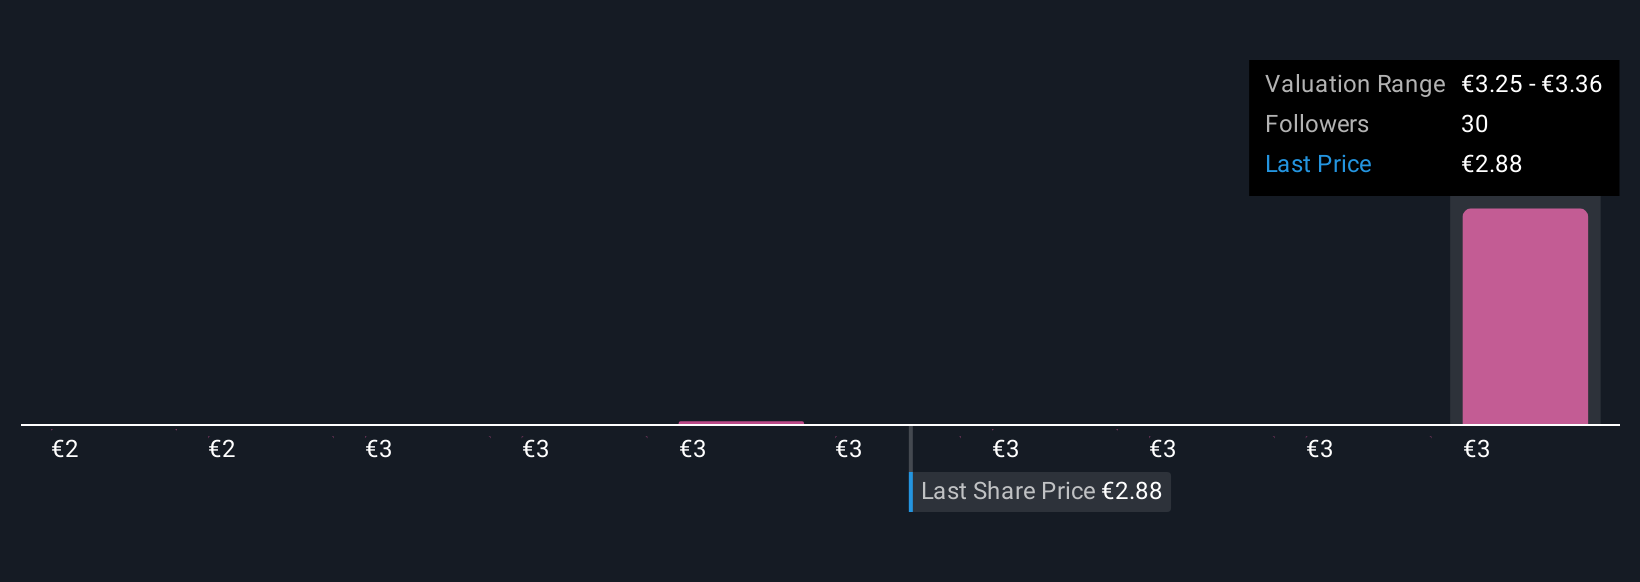The image size is (1640, 582).
Task: Select the followers count 30
Action: [1475, 124]
